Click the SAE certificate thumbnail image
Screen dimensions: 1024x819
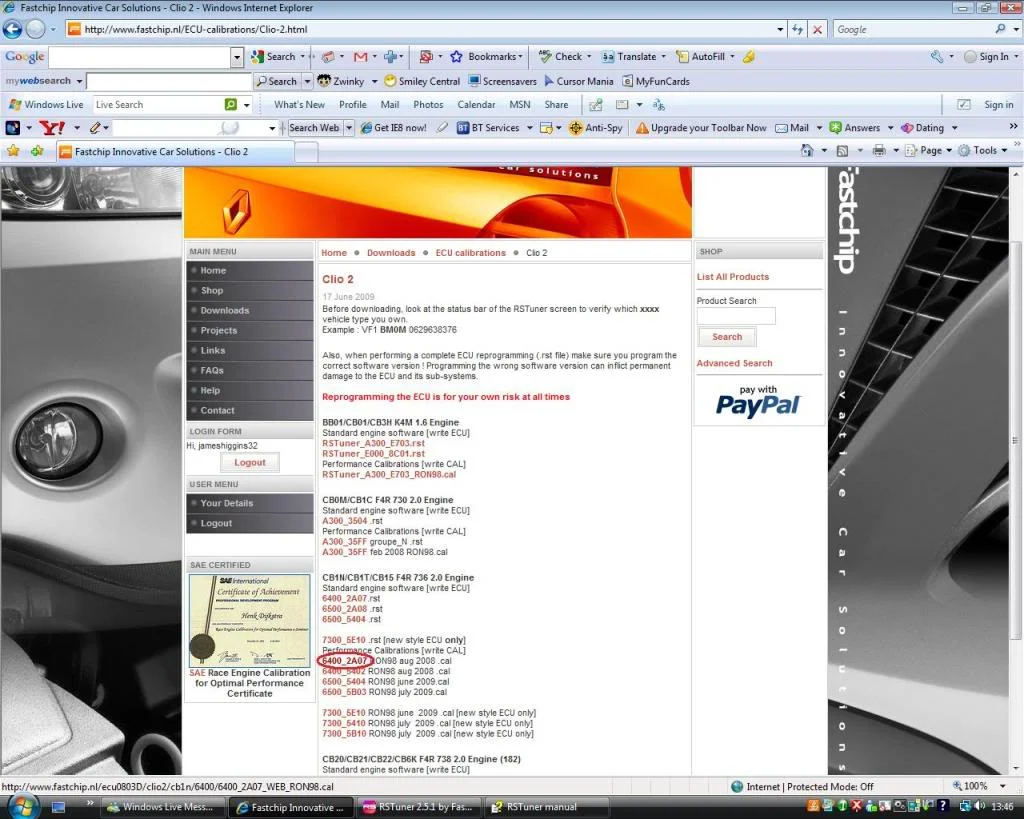(x=249, y=620)
